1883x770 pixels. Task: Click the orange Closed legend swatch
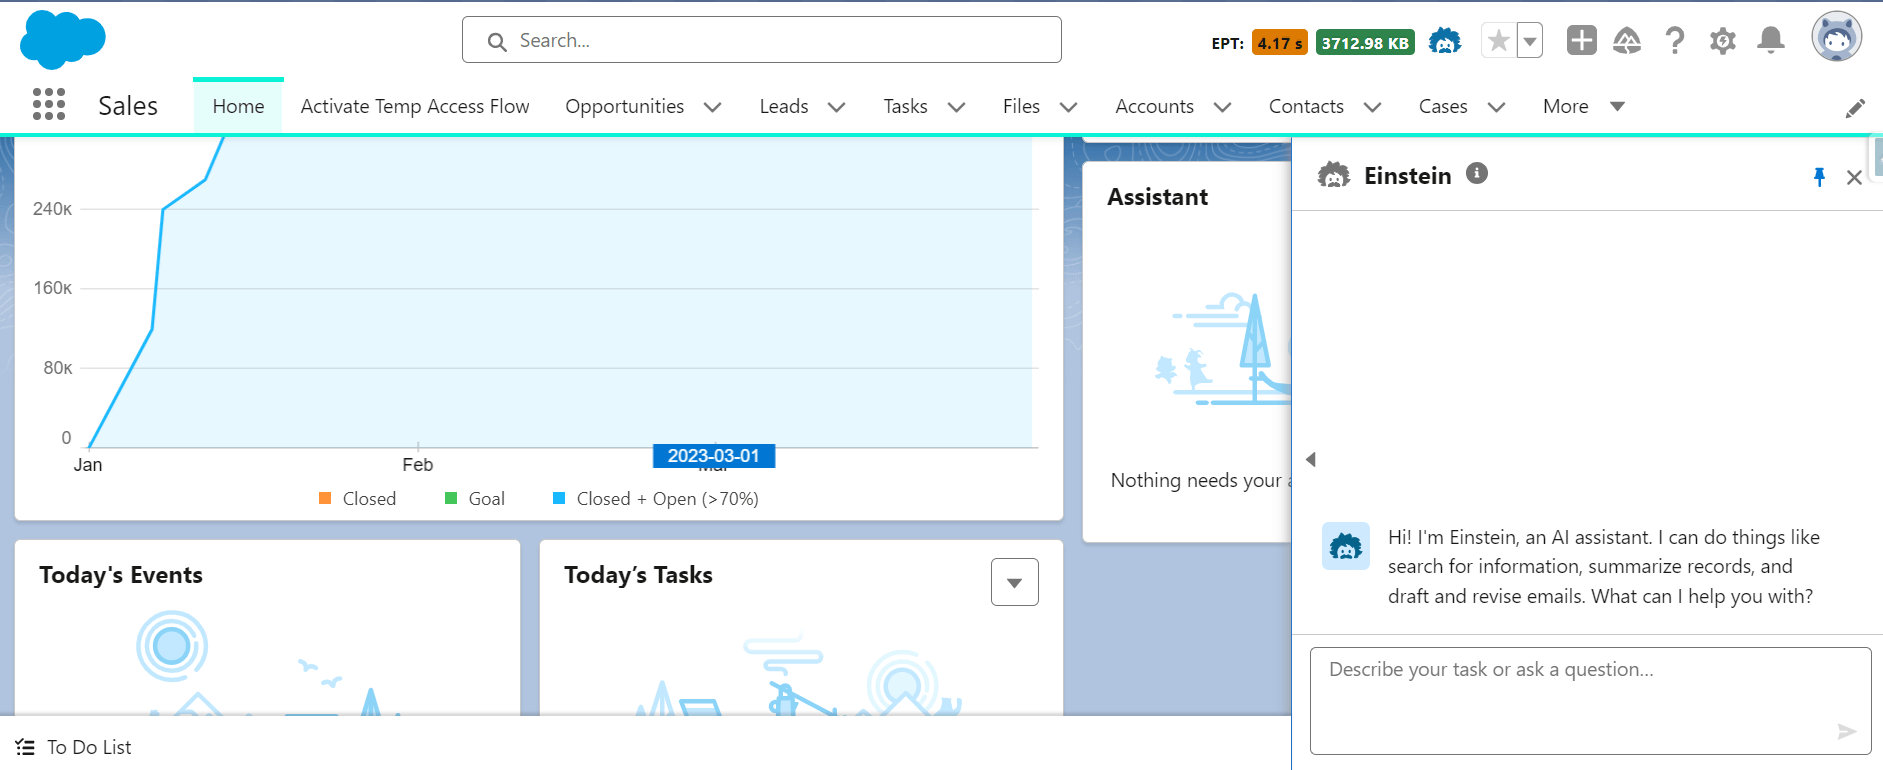[x=325, y=498]
